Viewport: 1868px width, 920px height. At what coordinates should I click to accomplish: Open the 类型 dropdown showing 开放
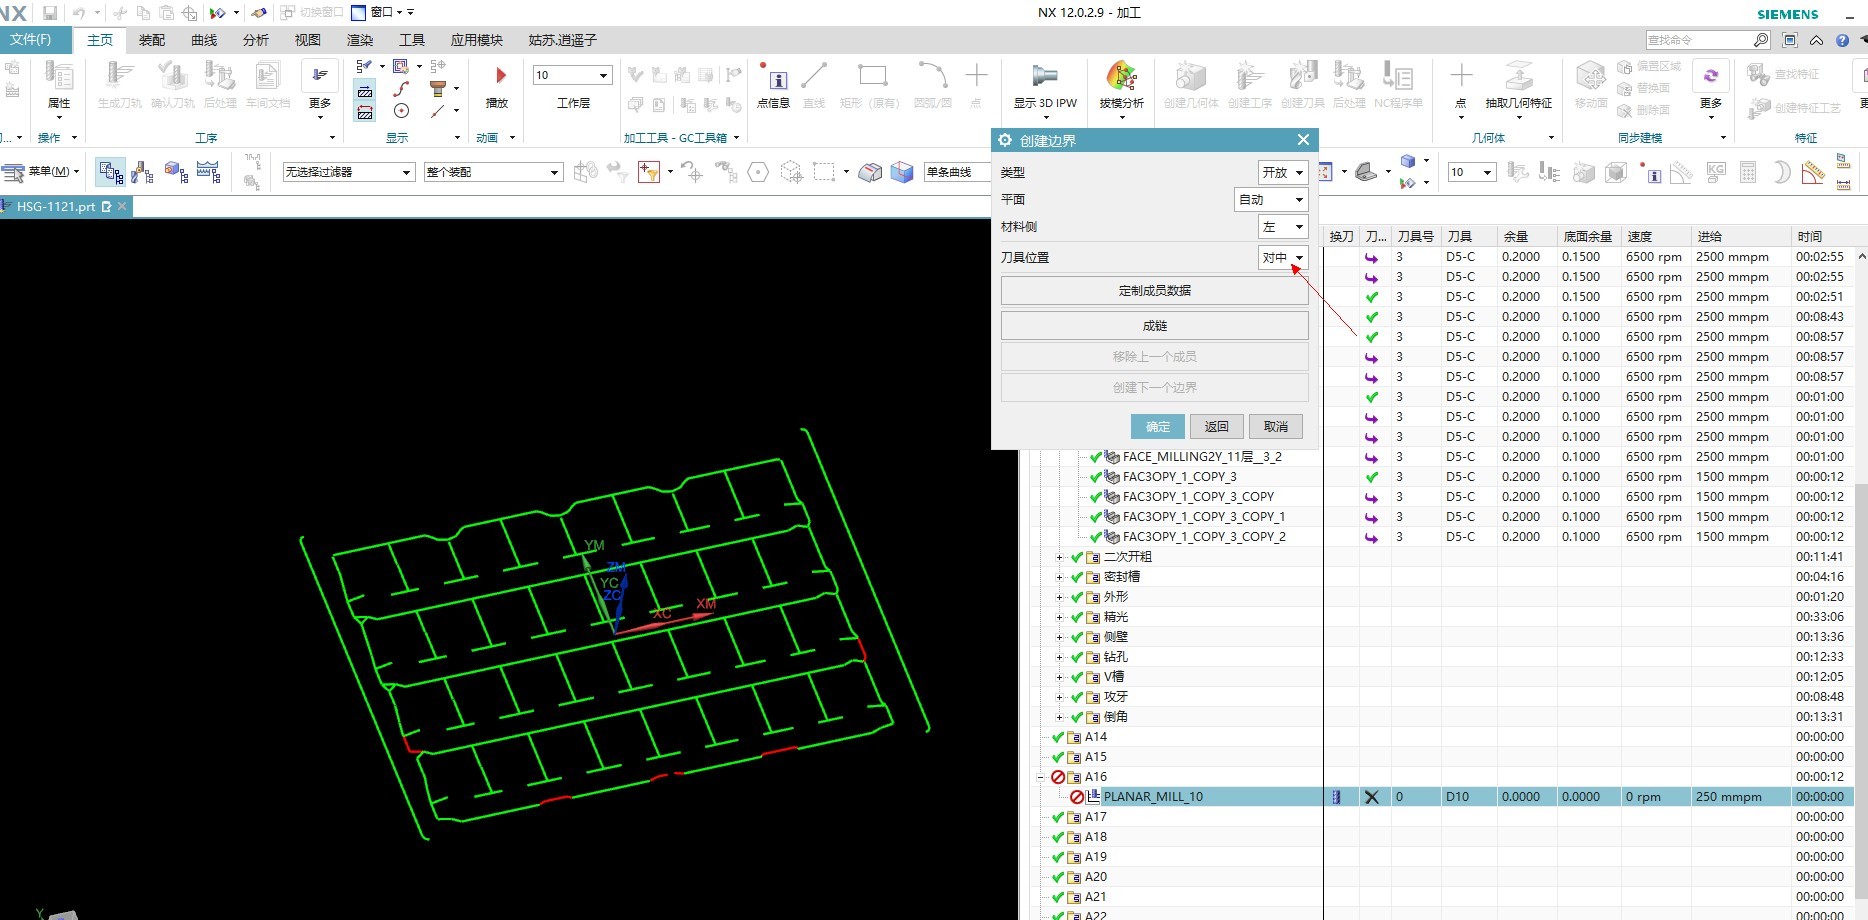pyautogui.click(x=1282, y=172)
